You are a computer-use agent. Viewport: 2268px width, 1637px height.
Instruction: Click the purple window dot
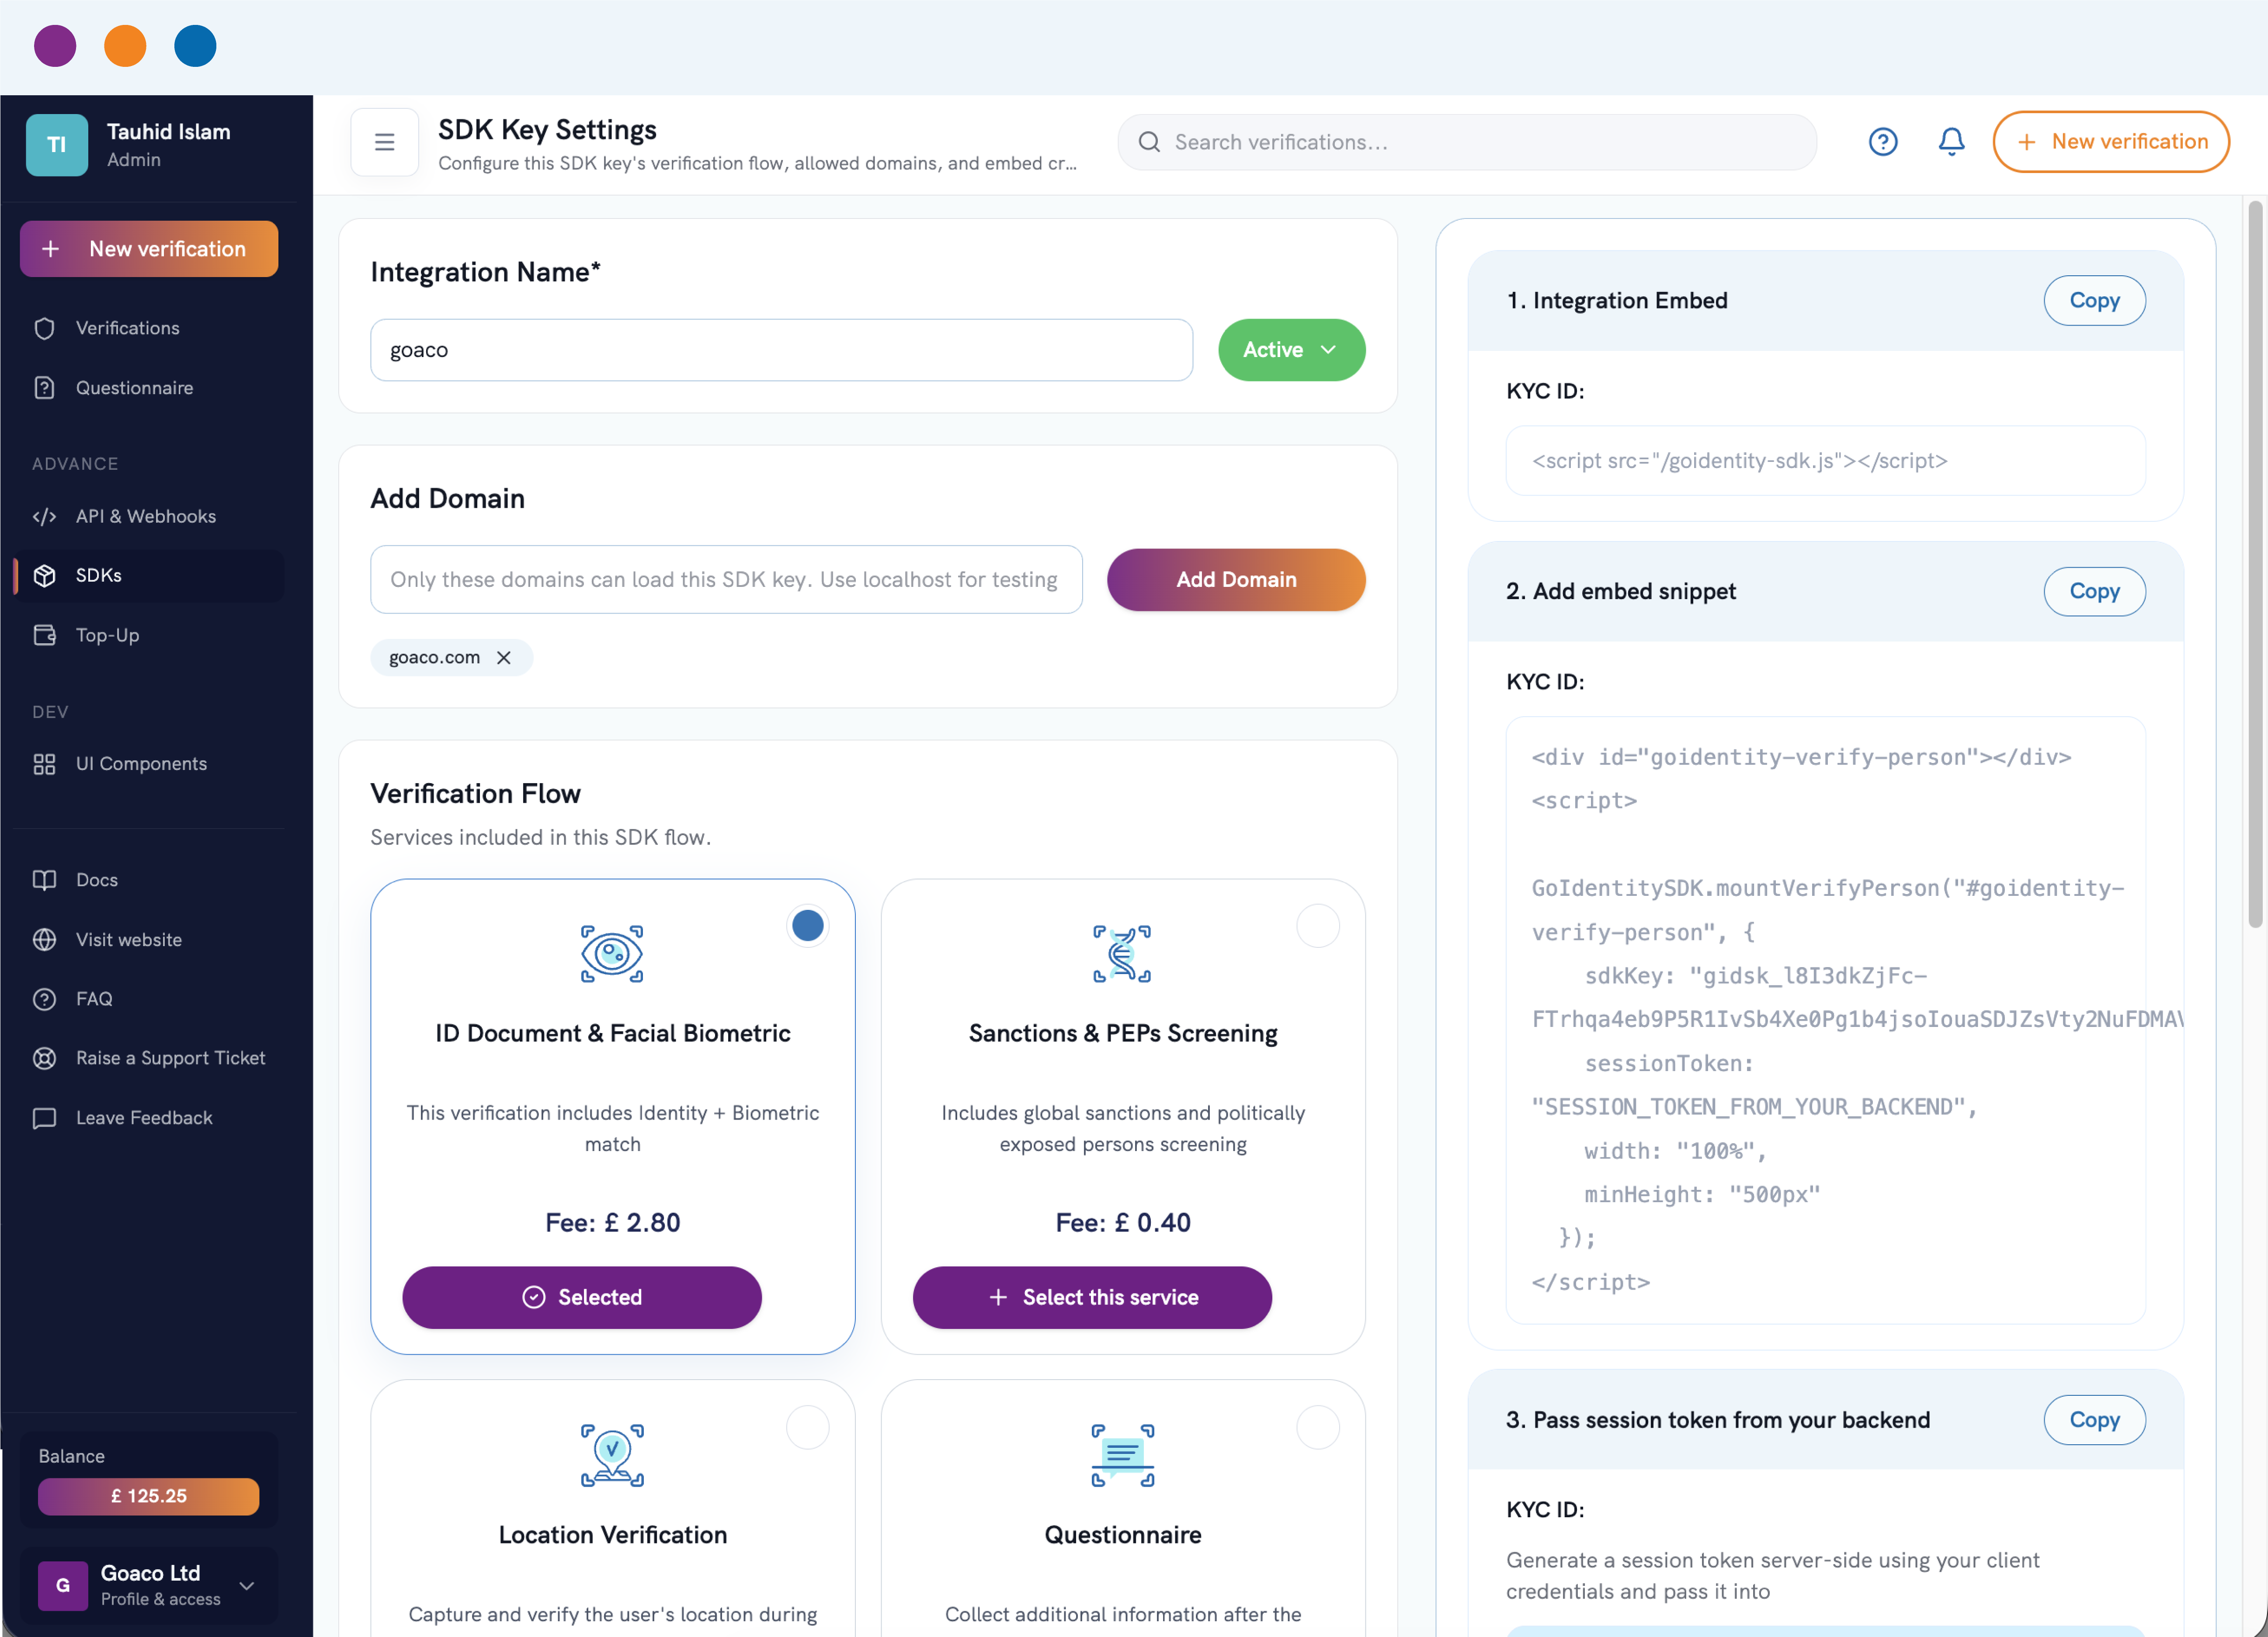55,46
